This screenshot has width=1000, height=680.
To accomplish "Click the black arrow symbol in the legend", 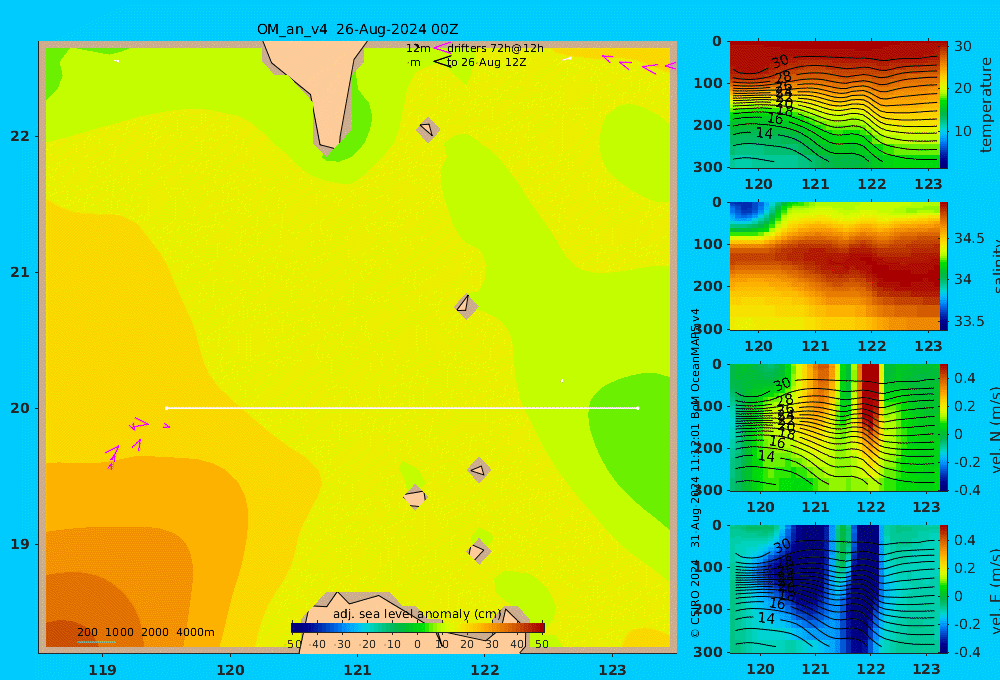I will [441, 61].
